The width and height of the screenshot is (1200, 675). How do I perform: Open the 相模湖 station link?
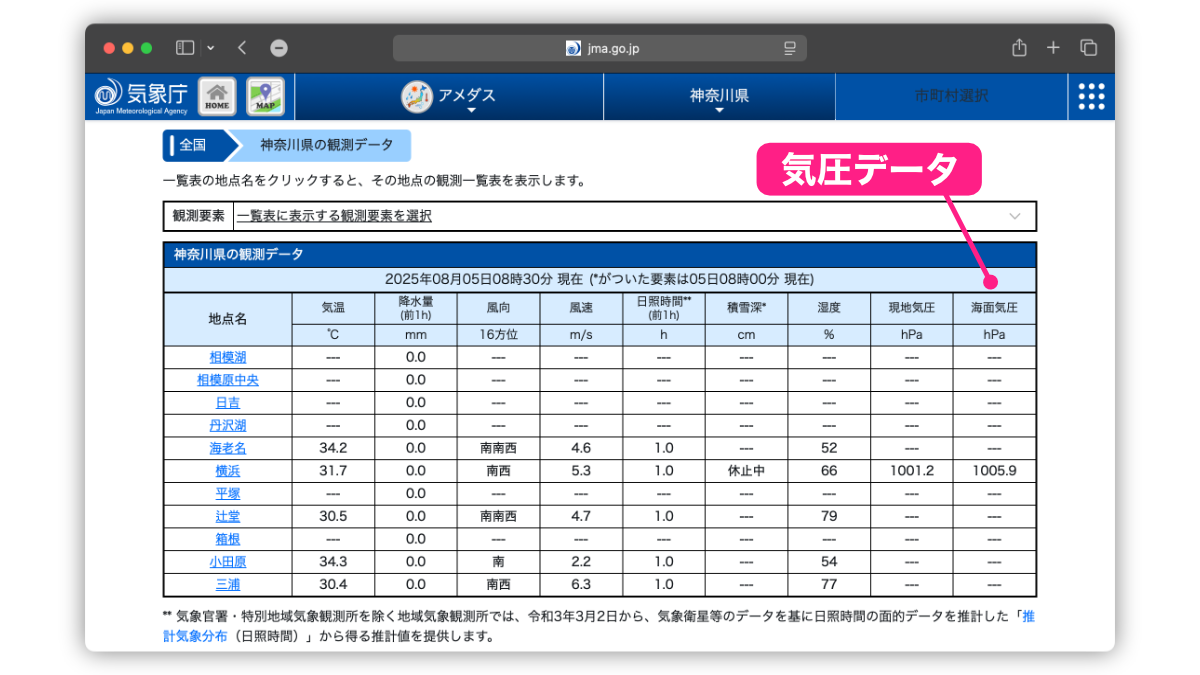coord(228,357)
